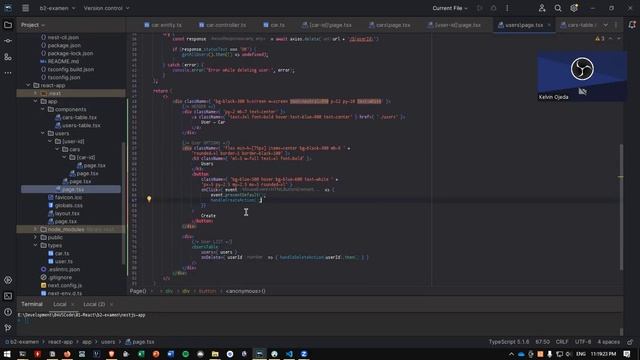Open the Services tool window icon
This screenshot has width=640, height=360.
(x=8, y=280)
